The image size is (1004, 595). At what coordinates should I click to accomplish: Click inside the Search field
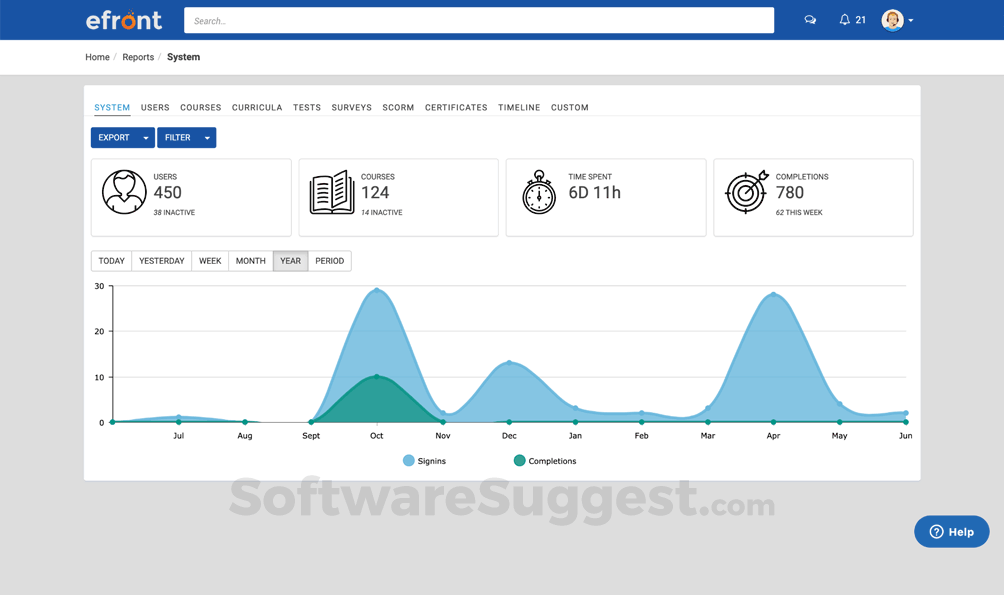[478, 19]
